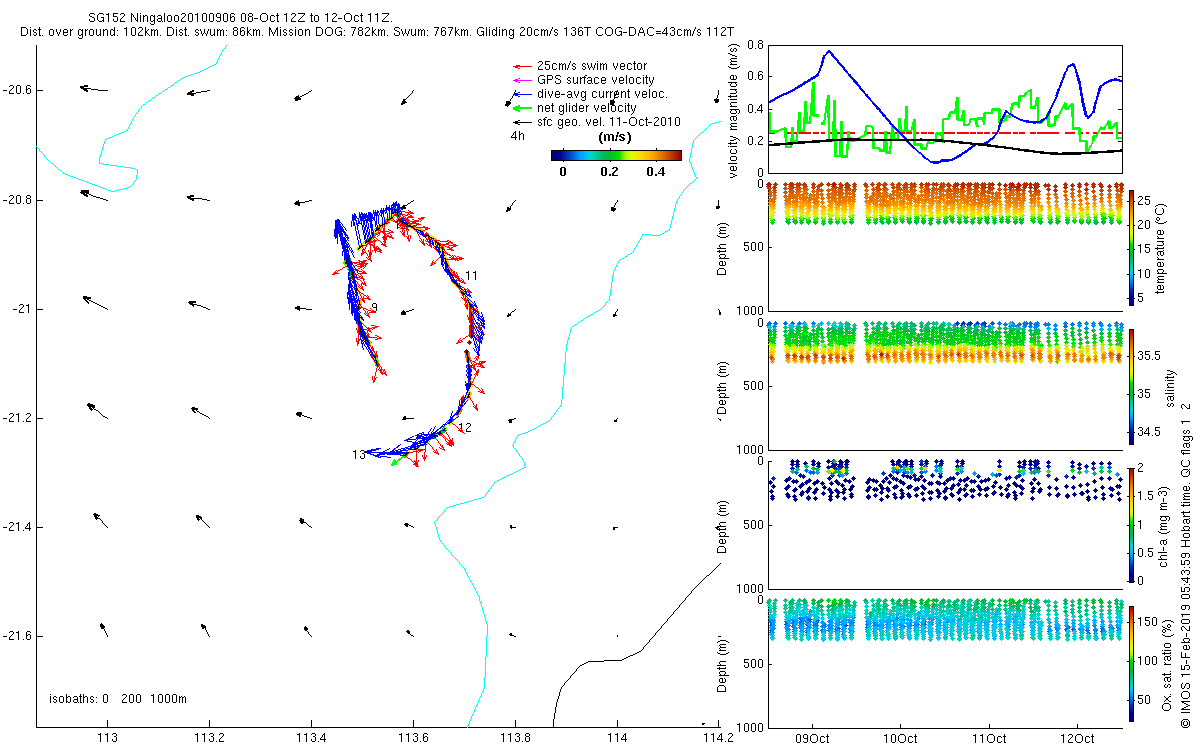Click track day label '9' on map

(374, 308)
